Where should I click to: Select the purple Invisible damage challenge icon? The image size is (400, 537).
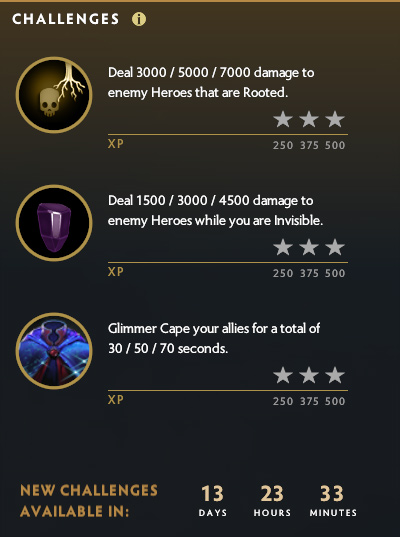point(54,223)
